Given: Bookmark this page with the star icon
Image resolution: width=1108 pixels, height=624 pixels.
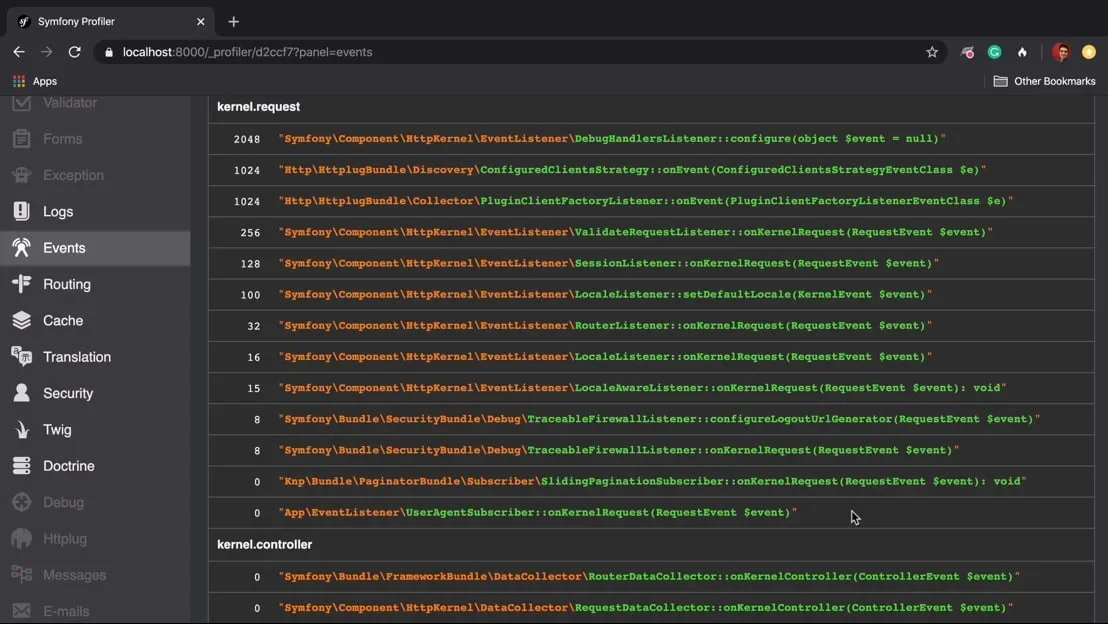Looking at the screenshot, I should tap(932, 52).
